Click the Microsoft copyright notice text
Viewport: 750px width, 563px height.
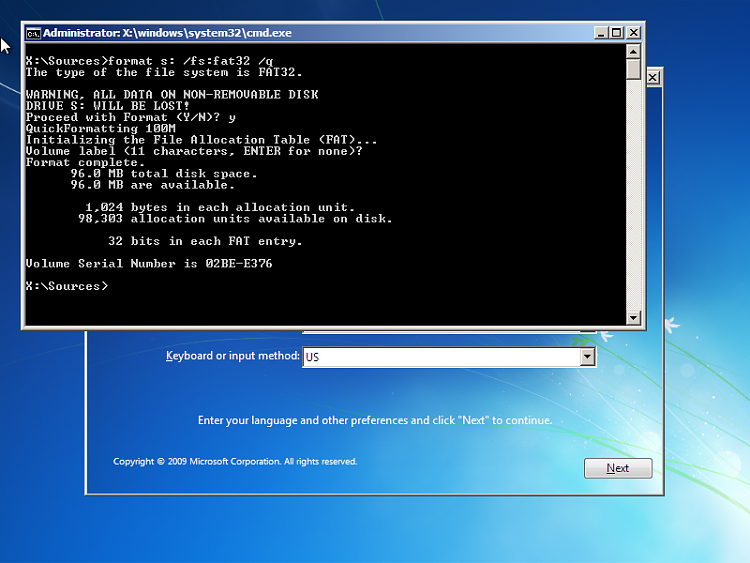235,462
